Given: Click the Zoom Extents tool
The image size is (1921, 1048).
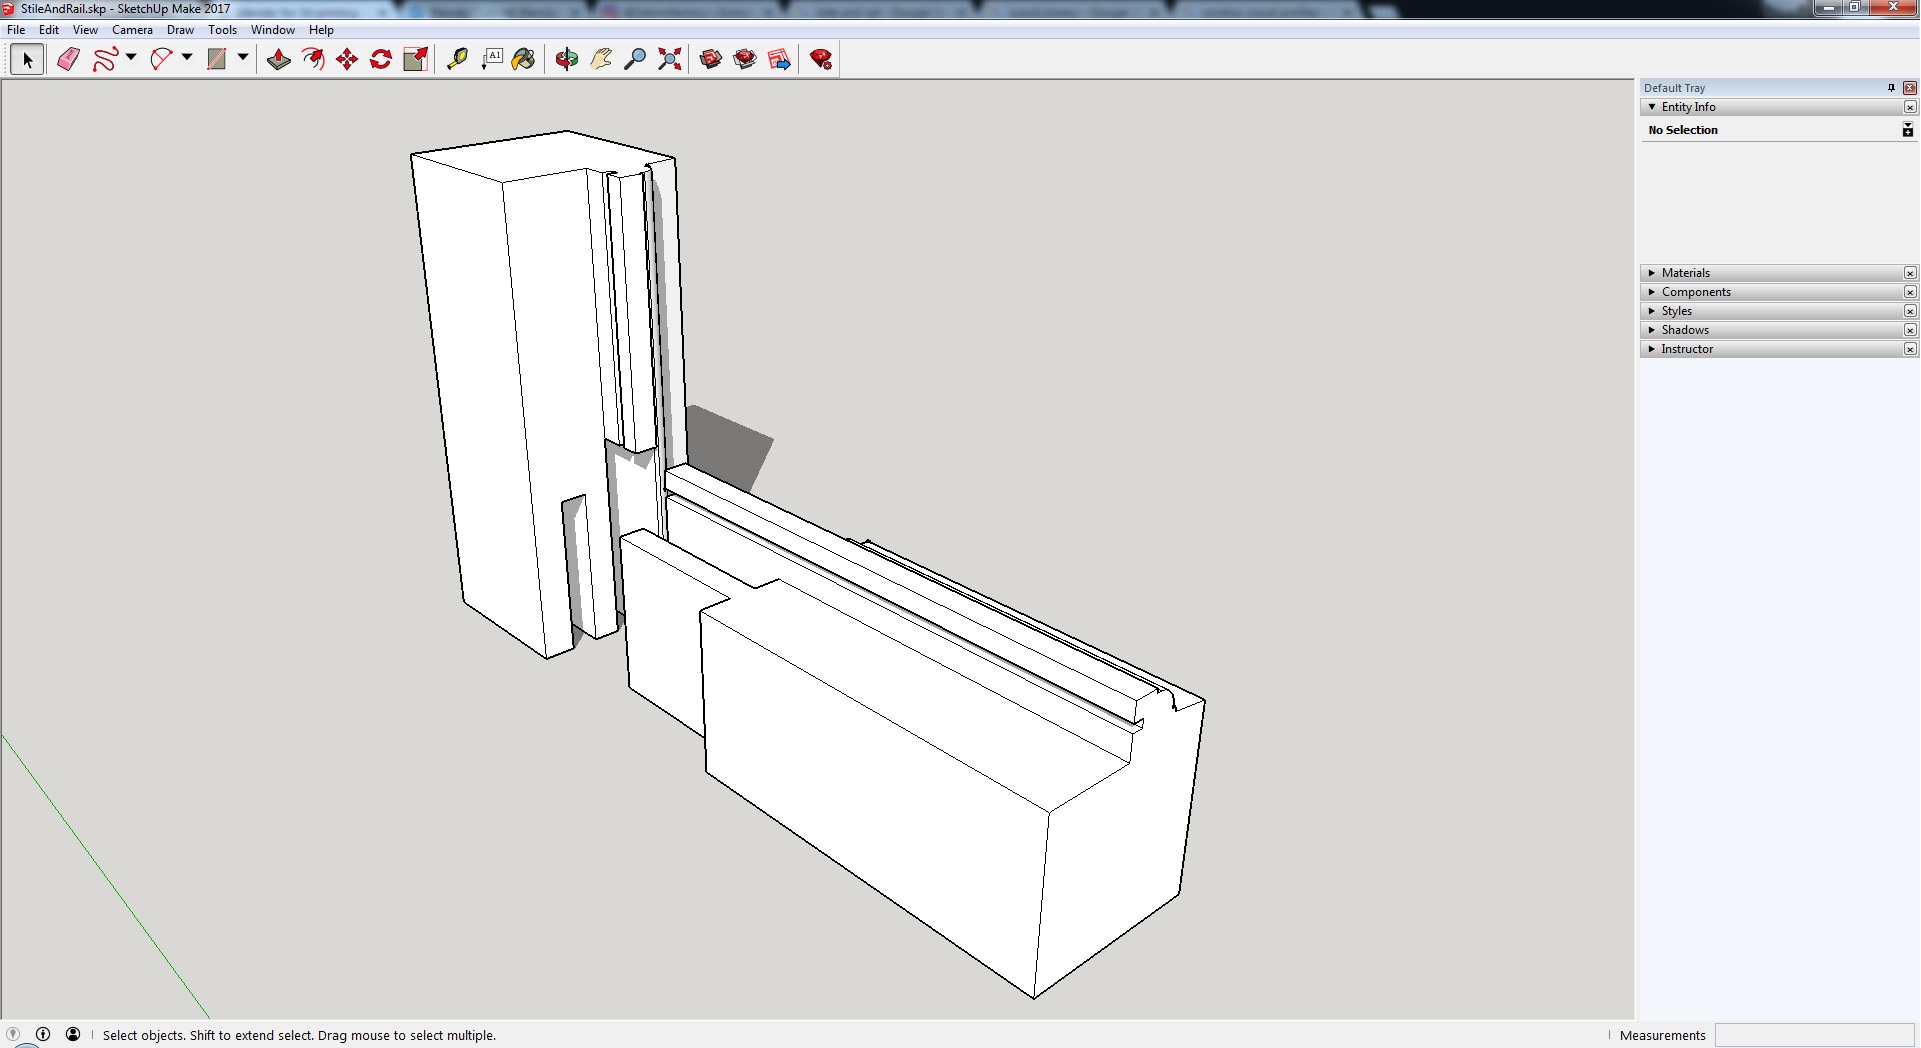Looking at the screenshot, I should (670, 60).
